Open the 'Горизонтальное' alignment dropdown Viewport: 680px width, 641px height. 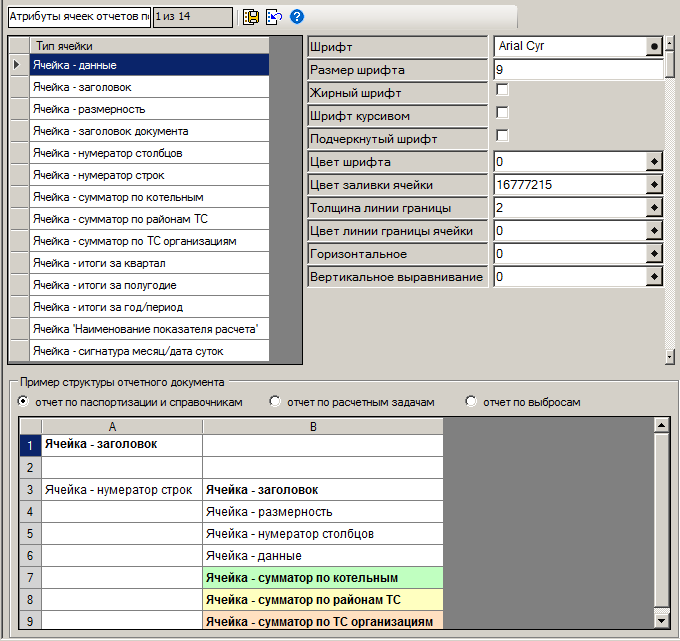click(654, 254)
